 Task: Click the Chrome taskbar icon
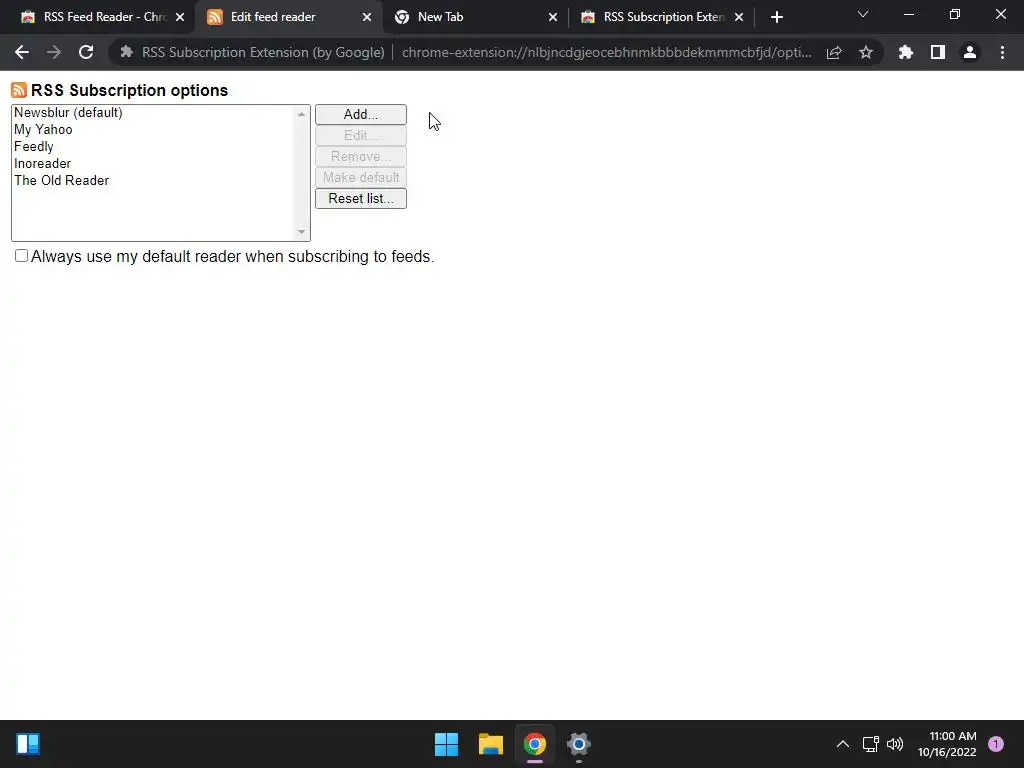pyautogui.click(x=535, y=744)
